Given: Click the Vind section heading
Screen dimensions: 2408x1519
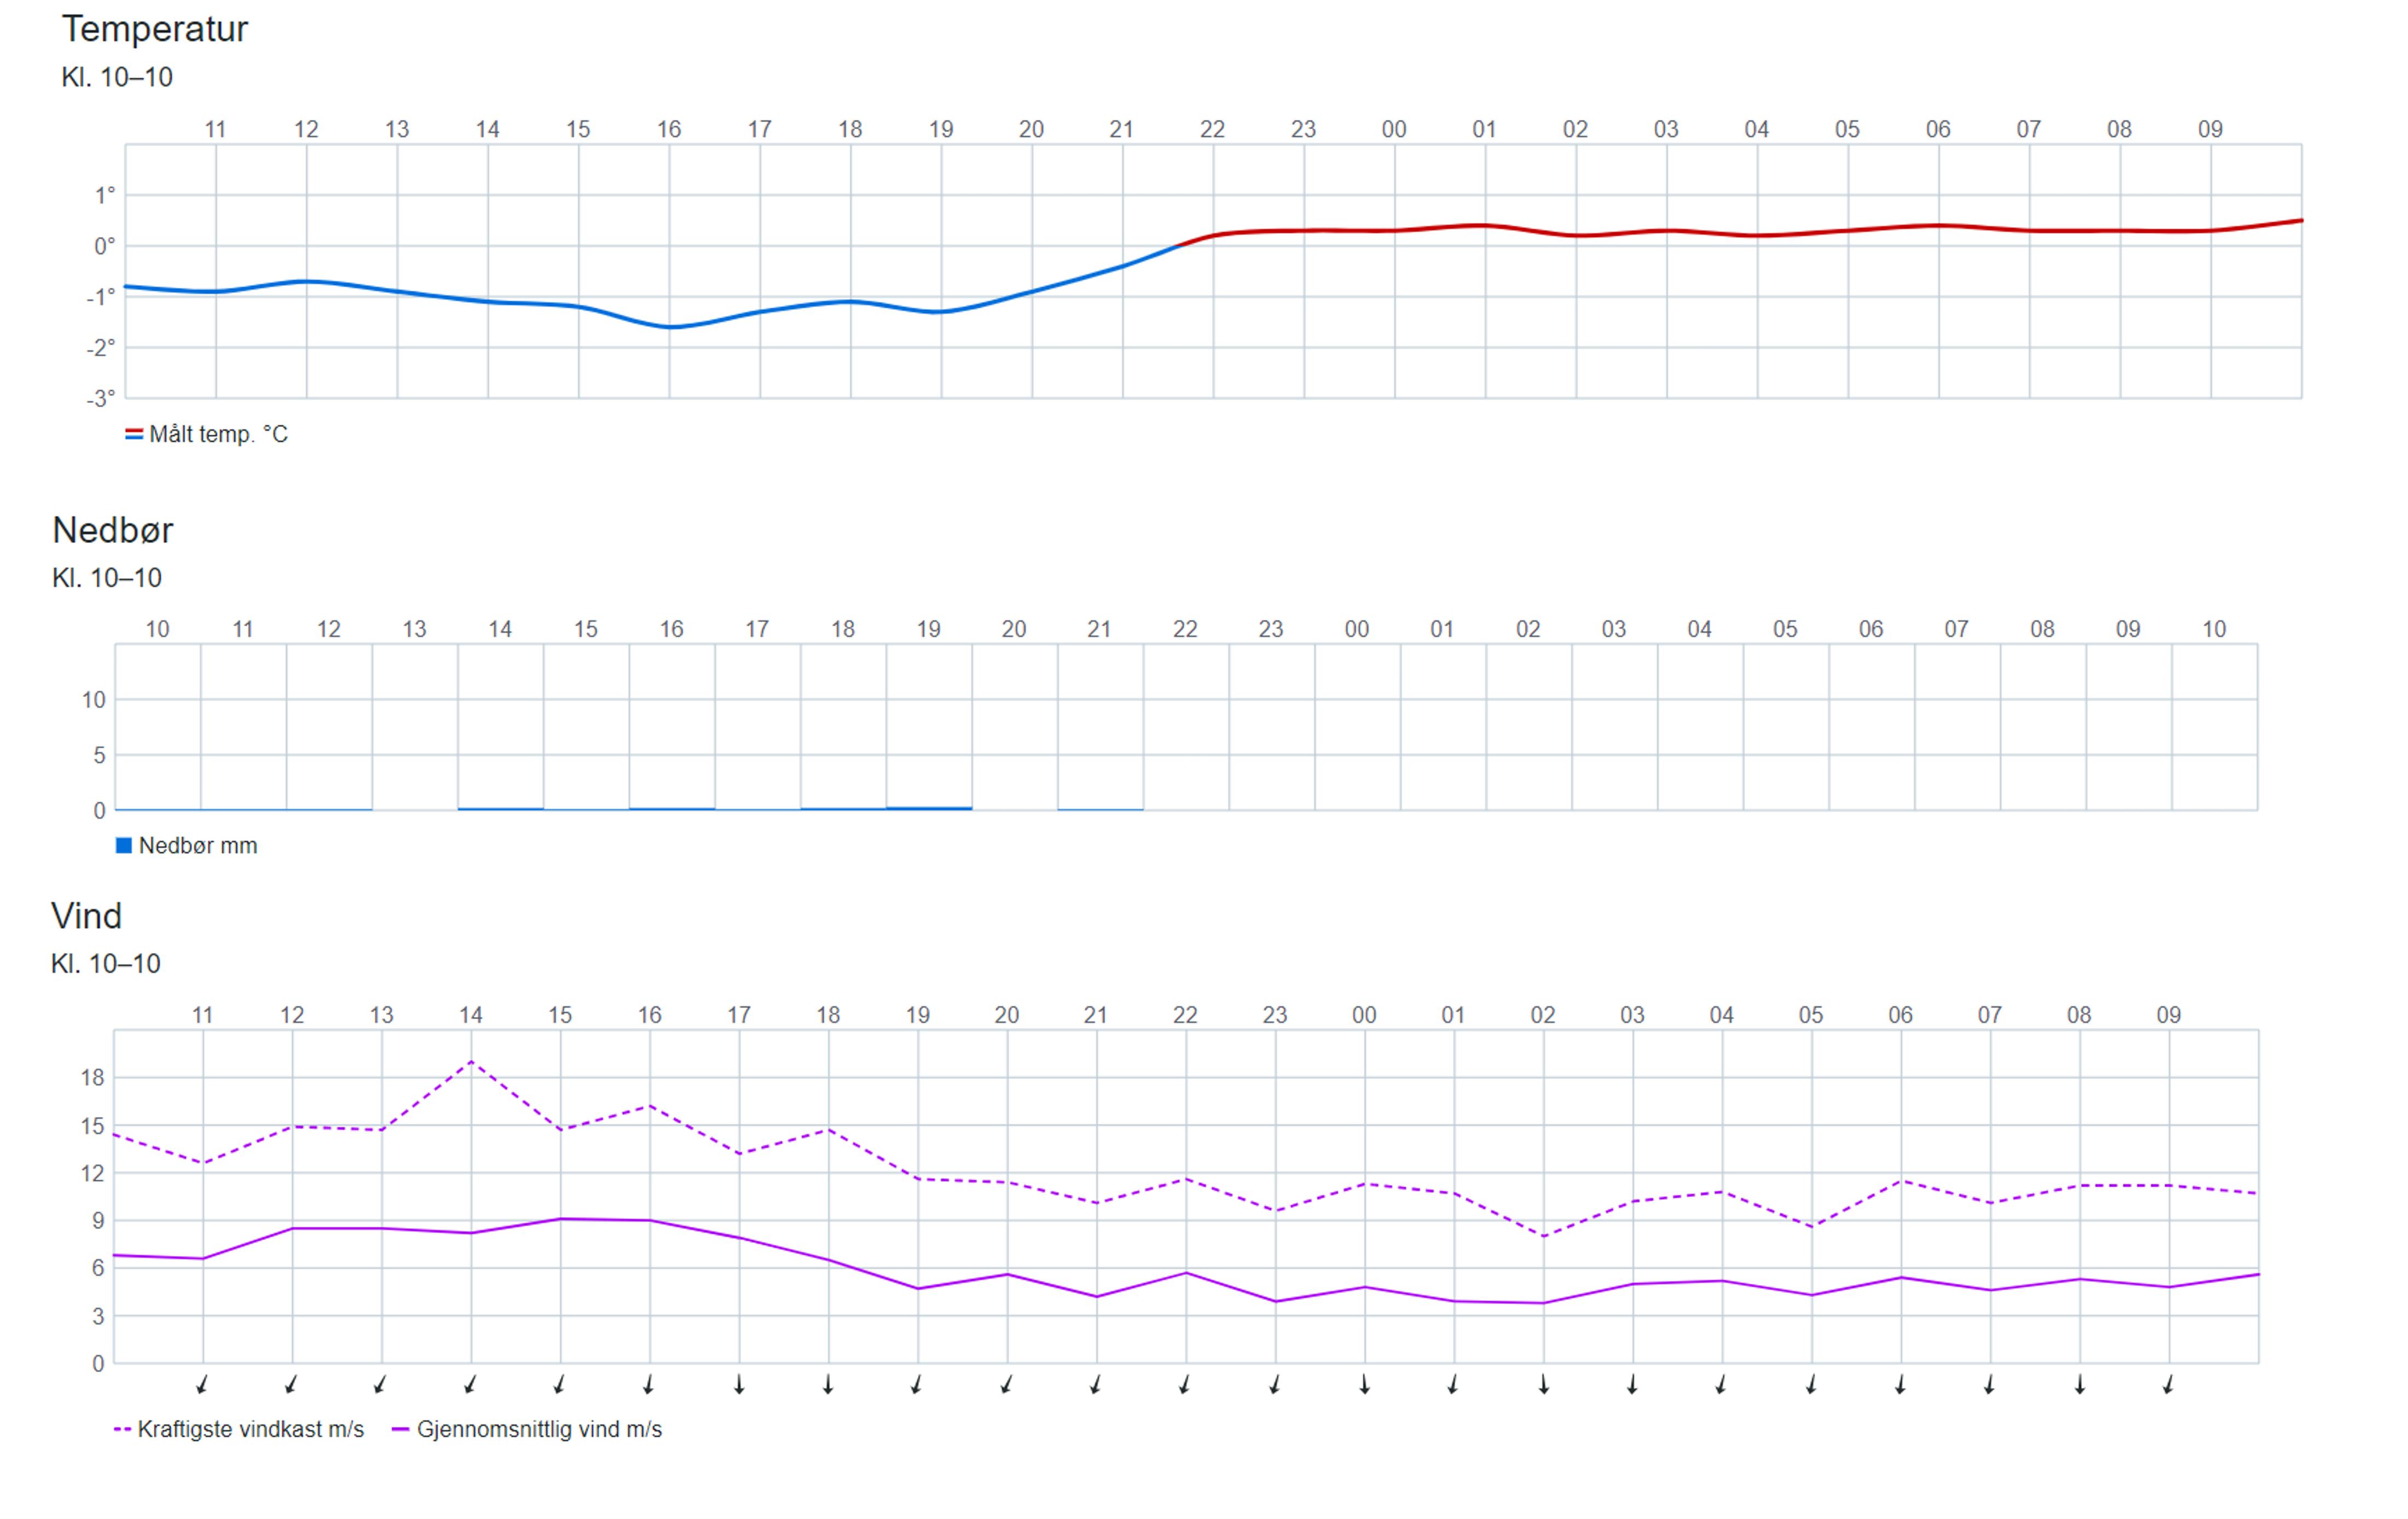Looking at the screenshot, I should click(86, 916).
